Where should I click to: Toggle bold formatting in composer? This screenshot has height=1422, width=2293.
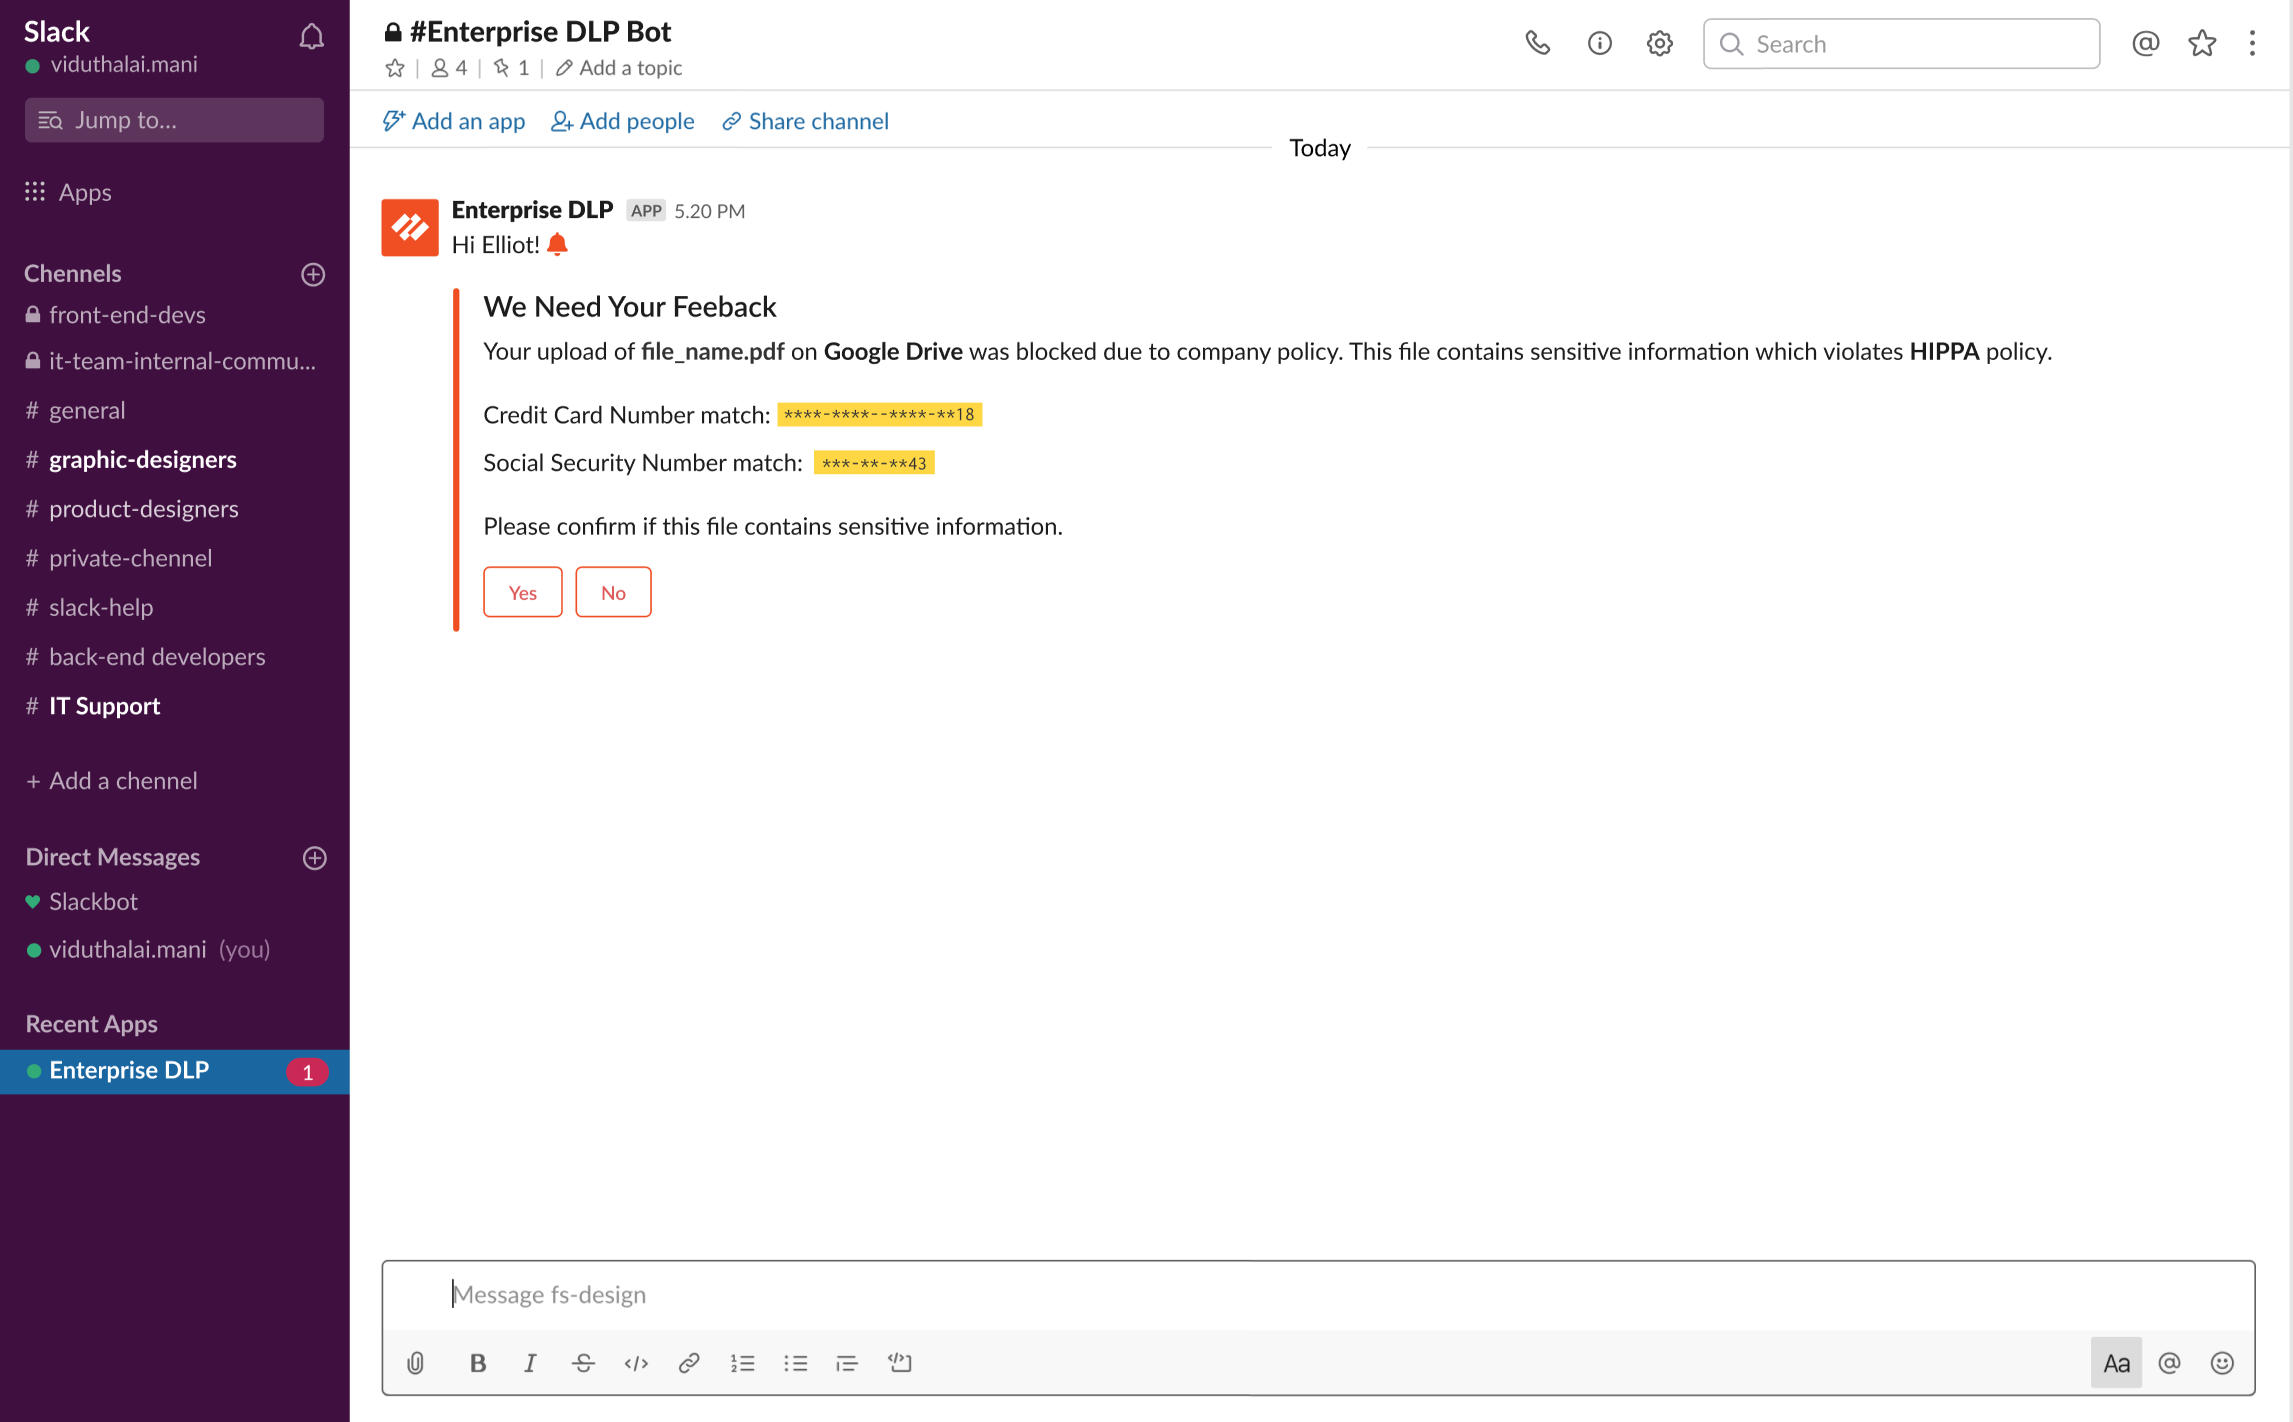(x=478, y=1363)
